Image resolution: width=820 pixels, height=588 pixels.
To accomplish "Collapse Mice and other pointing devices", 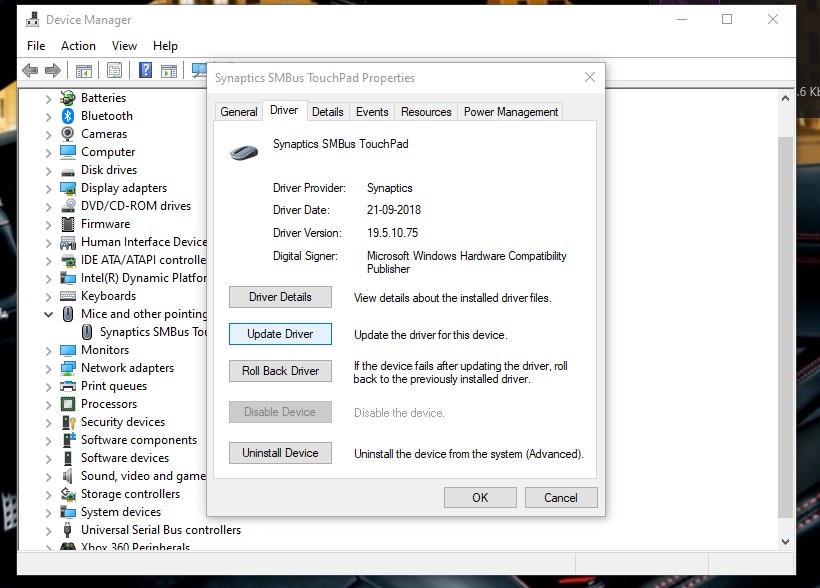I will 48,314.
